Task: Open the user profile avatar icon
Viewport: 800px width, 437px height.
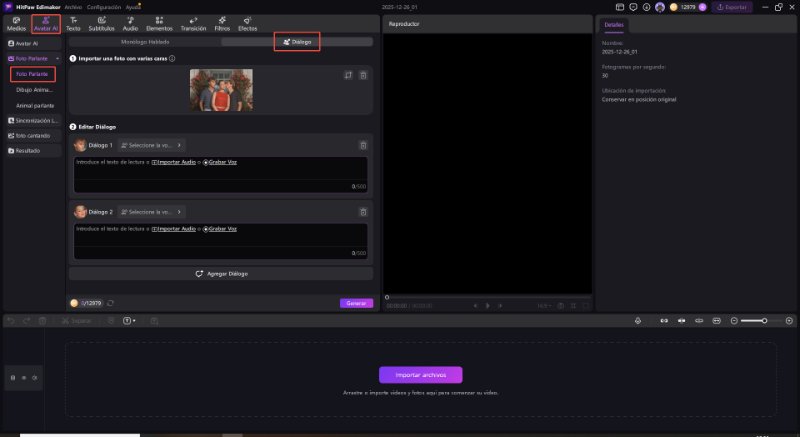Action: (x=660, y=7)
